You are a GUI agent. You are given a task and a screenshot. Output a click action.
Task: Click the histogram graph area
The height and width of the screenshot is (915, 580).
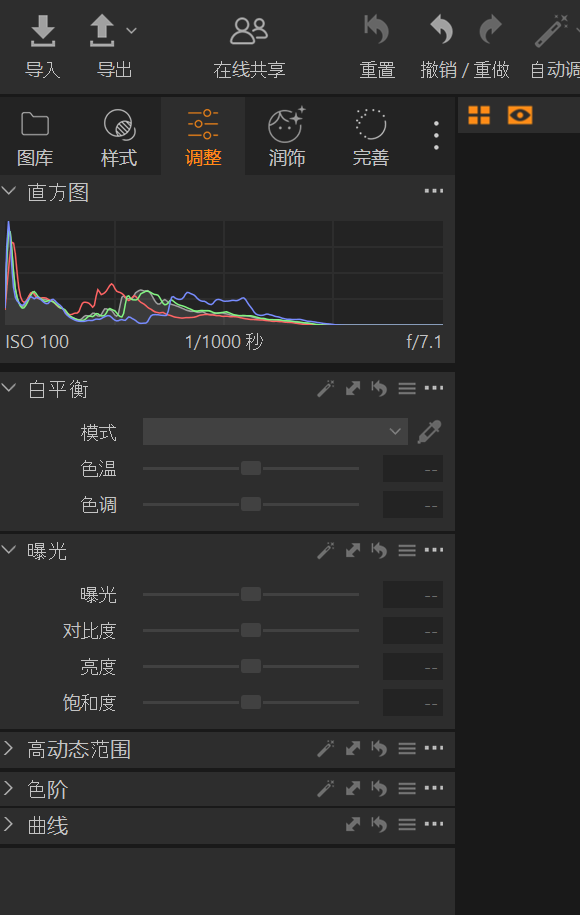pos(224,273)
